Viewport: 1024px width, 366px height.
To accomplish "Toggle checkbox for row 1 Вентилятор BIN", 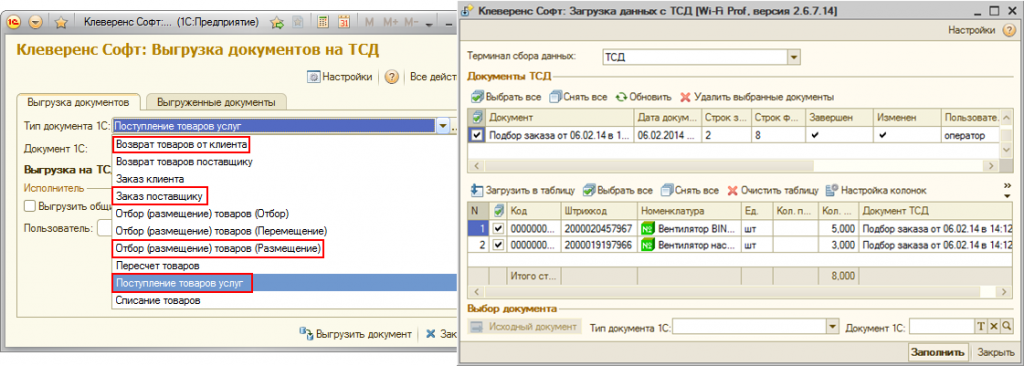I will [x=498, y=229].
